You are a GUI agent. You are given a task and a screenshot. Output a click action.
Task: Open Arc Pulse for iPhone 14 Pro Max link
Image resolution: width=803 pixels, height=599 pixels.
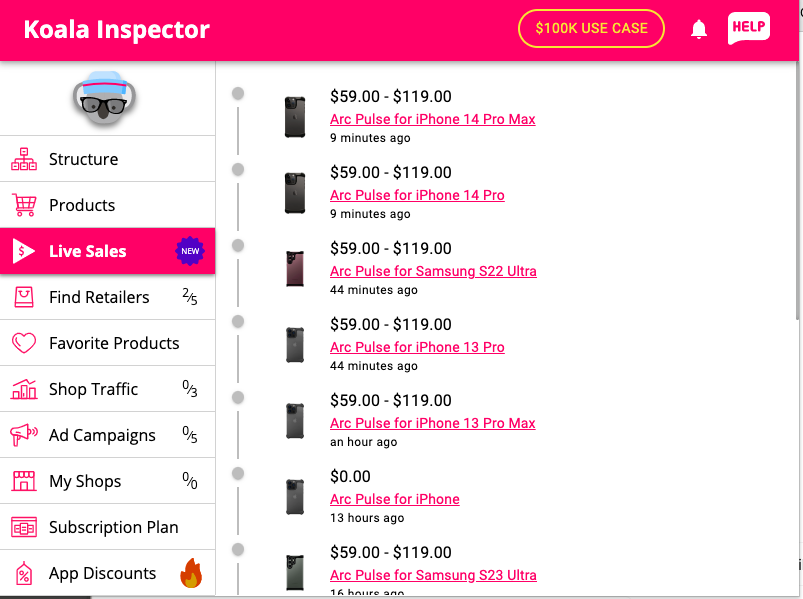point(433,119)
